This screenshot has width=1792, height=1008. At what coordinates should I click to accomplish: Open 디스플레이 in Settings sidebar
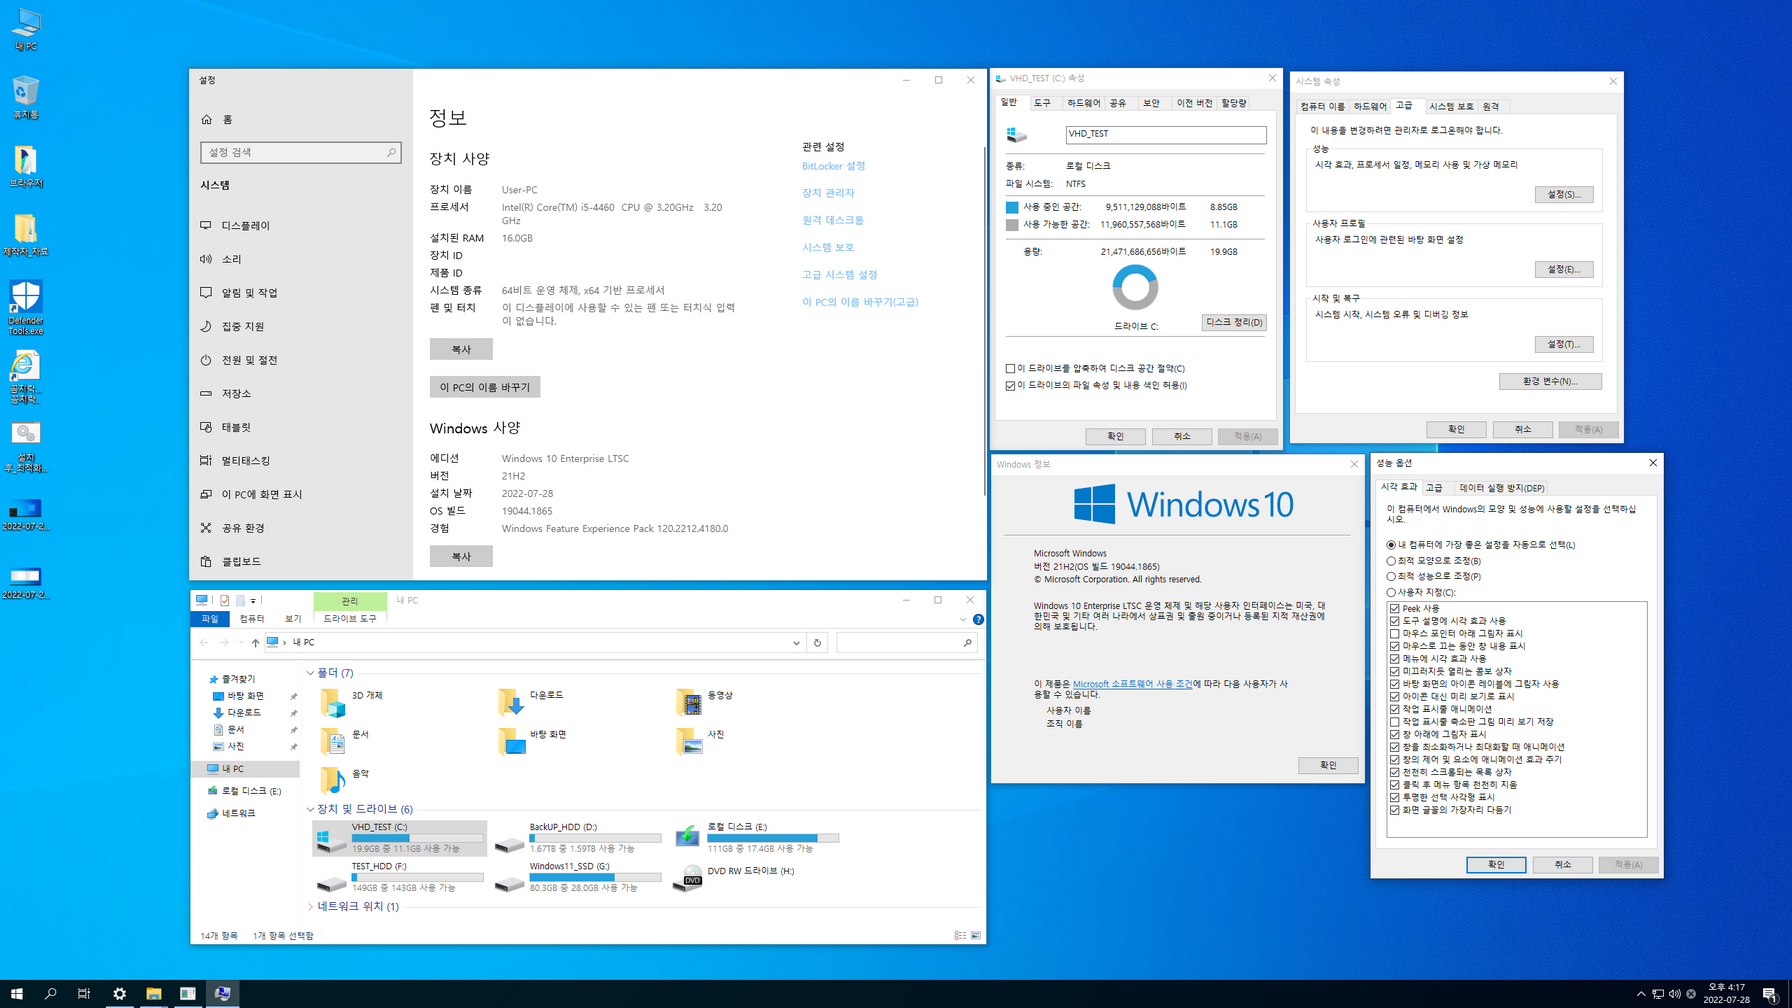point(300,226)
